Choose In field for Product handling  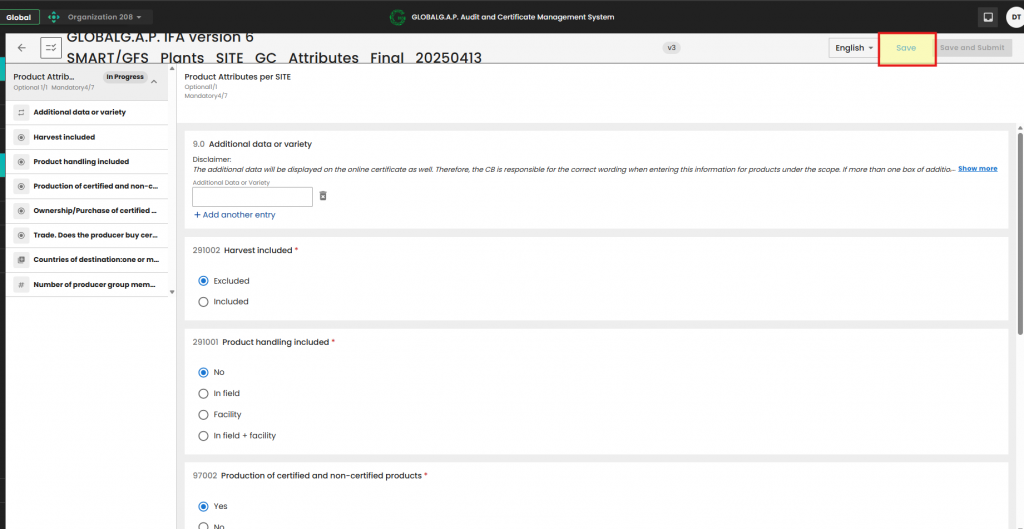(x=204, y=393)
